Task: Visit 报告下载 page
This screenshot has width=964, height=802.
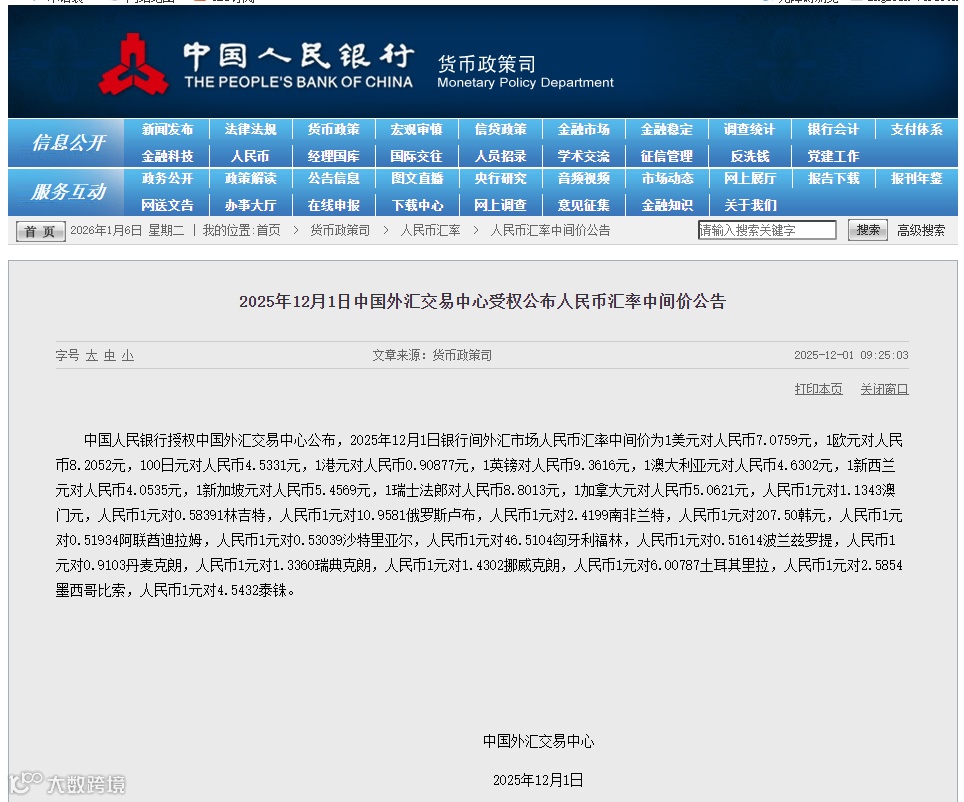Action: (833, 178)
